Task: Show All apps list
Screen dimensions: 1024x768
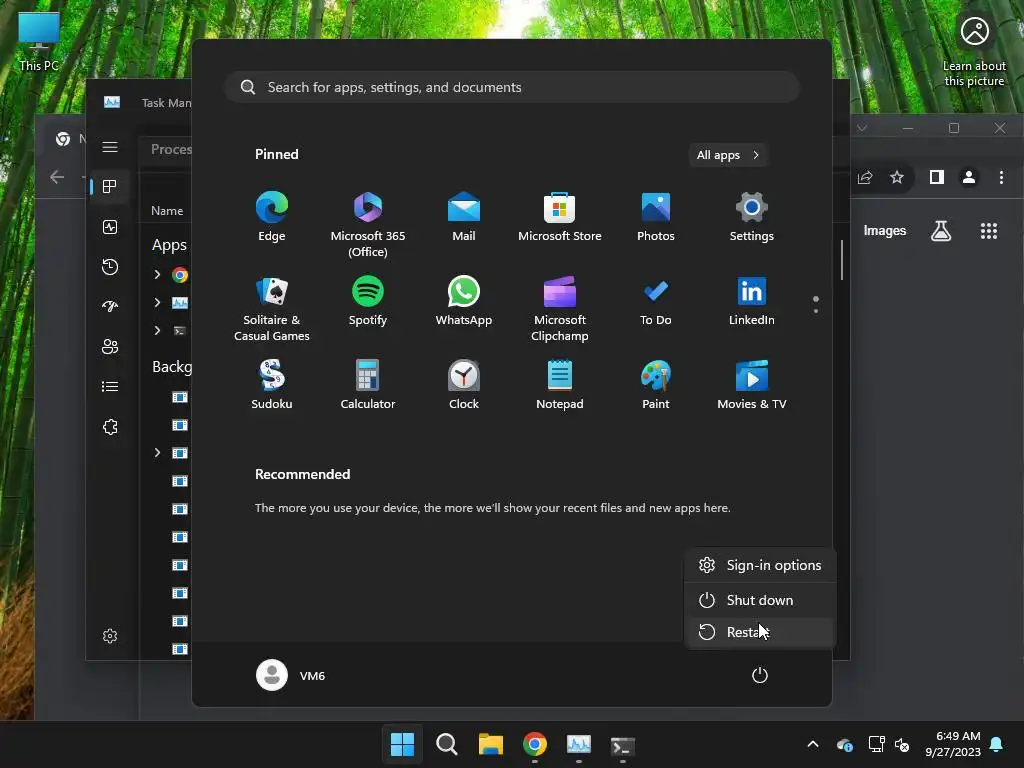Action: click(x=728, y=155)
